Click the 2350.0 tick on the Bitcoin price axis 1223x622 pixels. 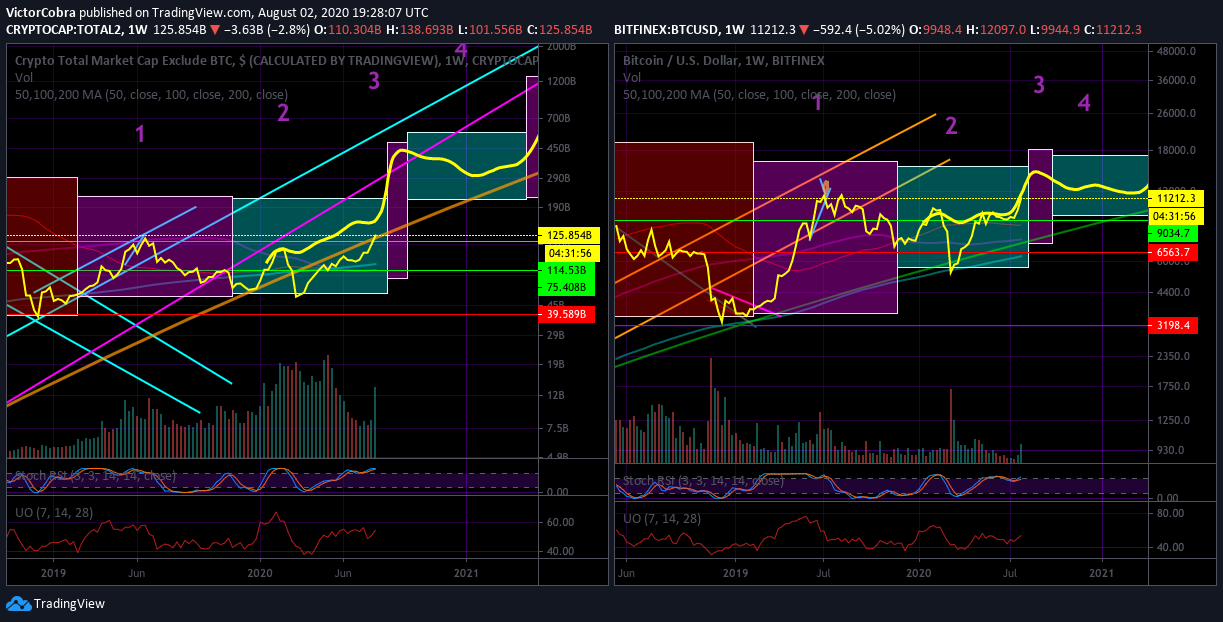(x=1172, y=355)
